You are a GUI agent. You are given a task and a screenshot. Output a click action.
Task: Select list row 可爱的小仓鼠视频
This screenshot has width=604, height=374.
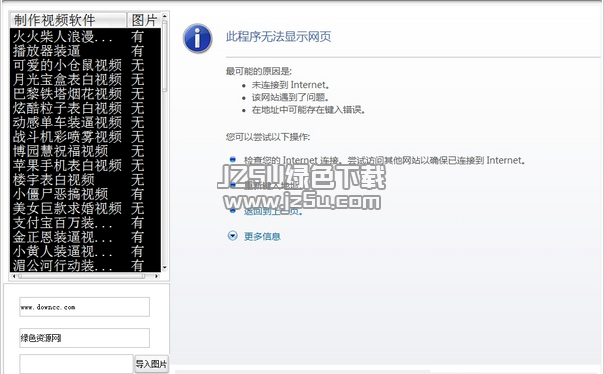tap(85, 65)
